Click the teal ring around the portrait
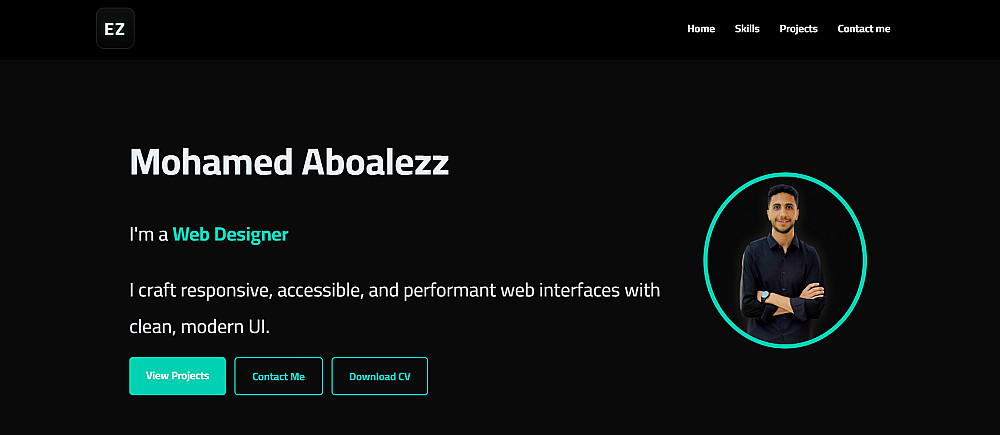 point(706,261)
